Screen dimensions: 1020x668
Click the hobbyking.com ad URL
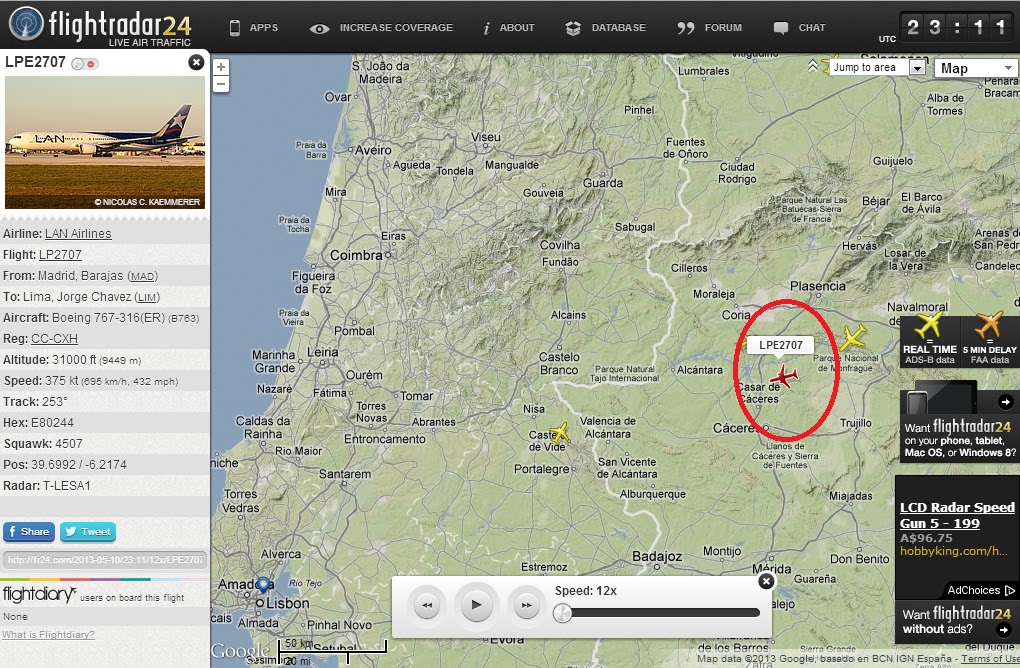click(x=953, y=551)
